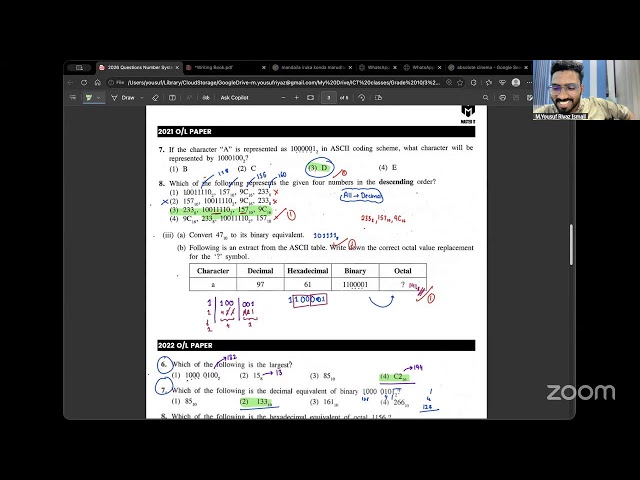Activate the Draw tool
This screenshot has height=480, width=640.
(x=123, y=98)
